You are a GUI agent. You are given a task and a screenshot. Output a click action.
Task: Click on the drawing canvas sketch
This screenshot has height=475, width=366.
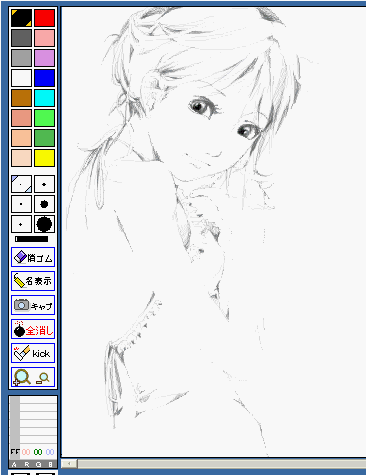click(214, 232)
